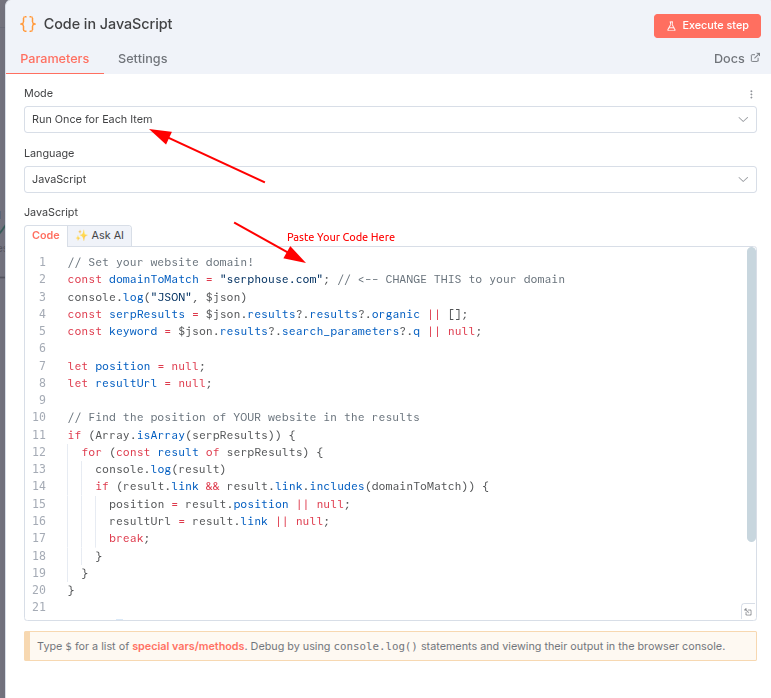Click the Code in JavaScript node title
The width and height of the screenshot is (771, 698).
click(x=108, y=24)
